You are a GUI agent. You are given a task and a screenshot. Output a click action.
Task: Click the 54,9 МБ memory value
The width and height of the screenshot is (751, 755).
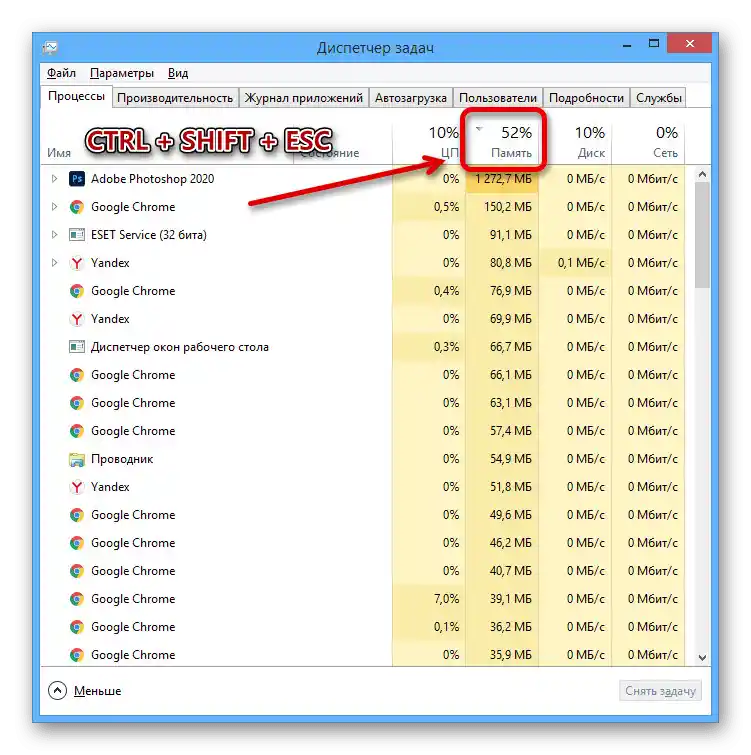511,459
